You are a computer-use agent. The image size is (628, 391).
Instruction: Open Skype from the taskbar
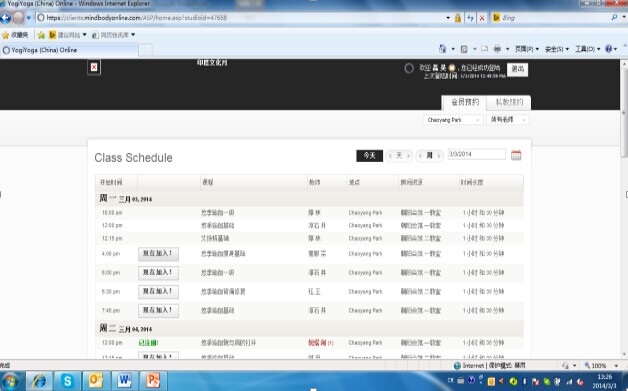tap(67, 380)
